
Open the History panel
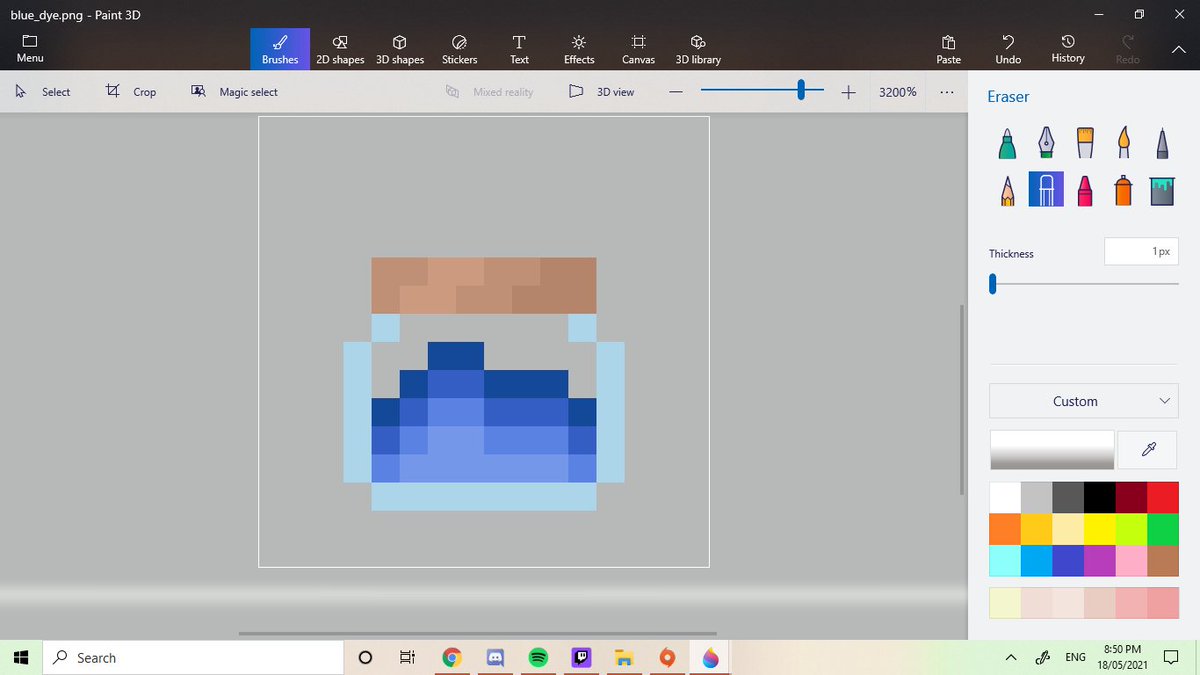coord(1068,49)
